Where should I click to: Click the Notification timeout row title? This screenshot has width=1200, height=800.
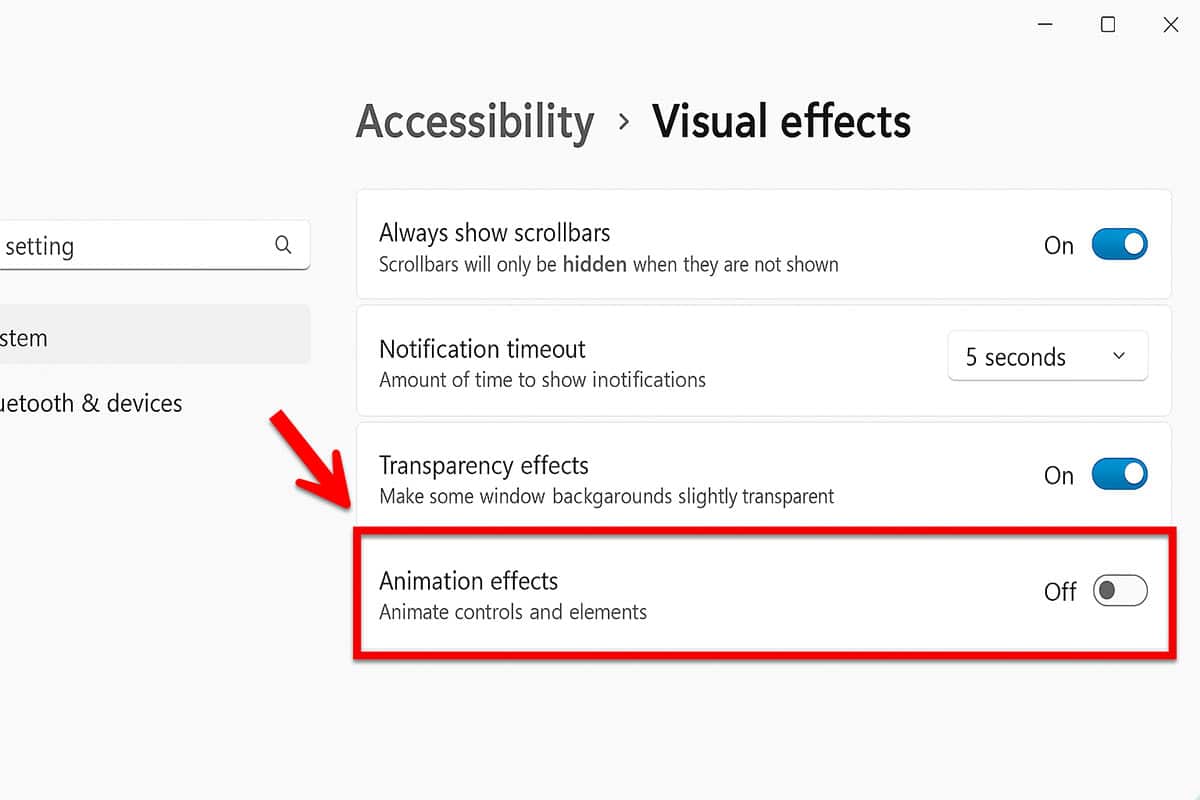point(482,349)
